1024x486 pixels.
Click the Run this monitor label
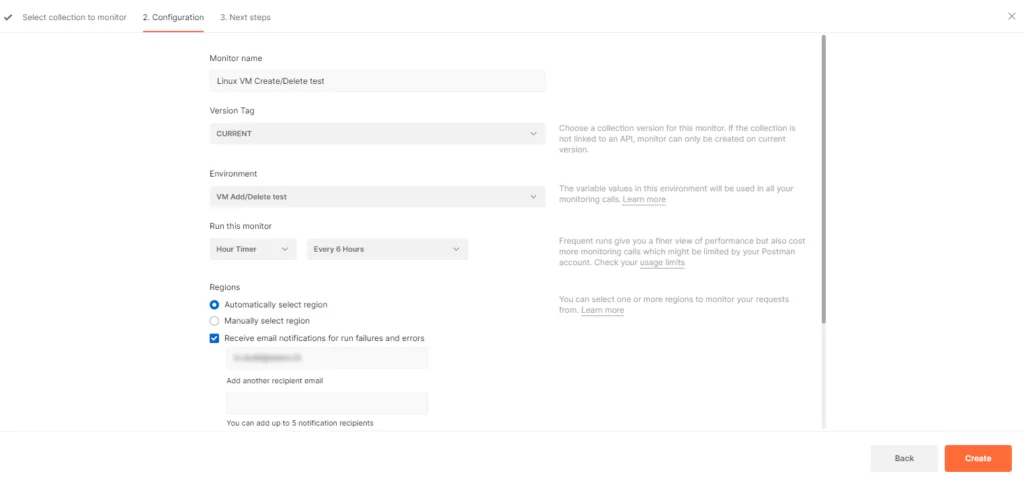tap(240, 226)
